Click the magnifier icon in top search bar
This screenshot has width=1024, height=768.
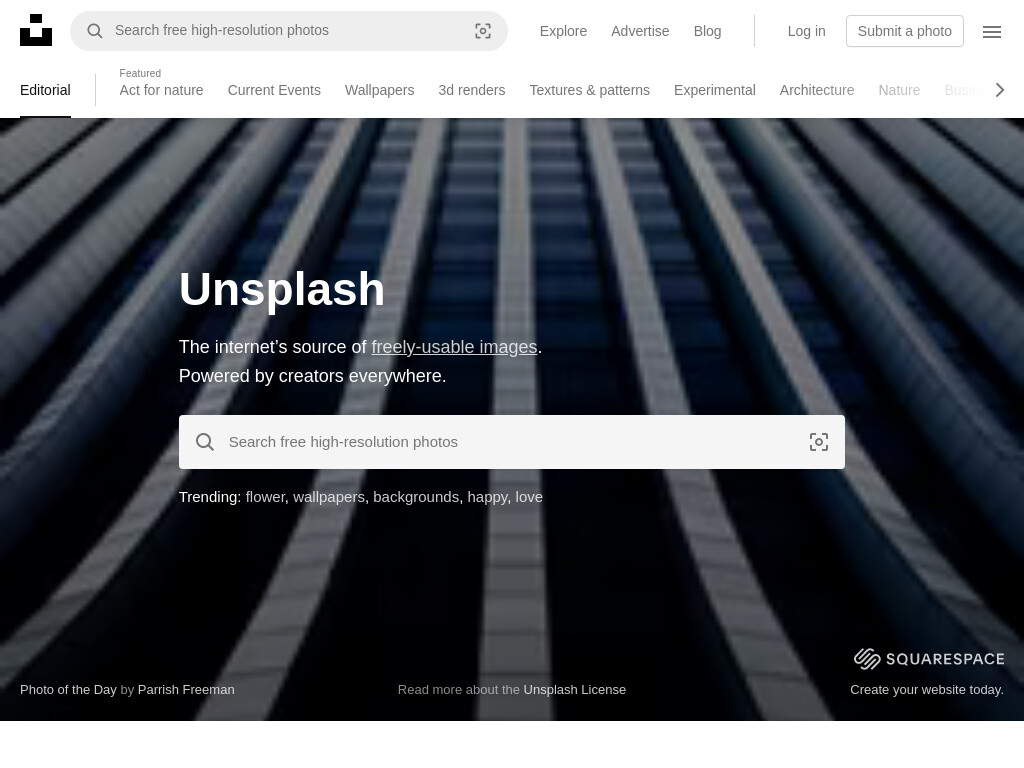coord(95,31)
